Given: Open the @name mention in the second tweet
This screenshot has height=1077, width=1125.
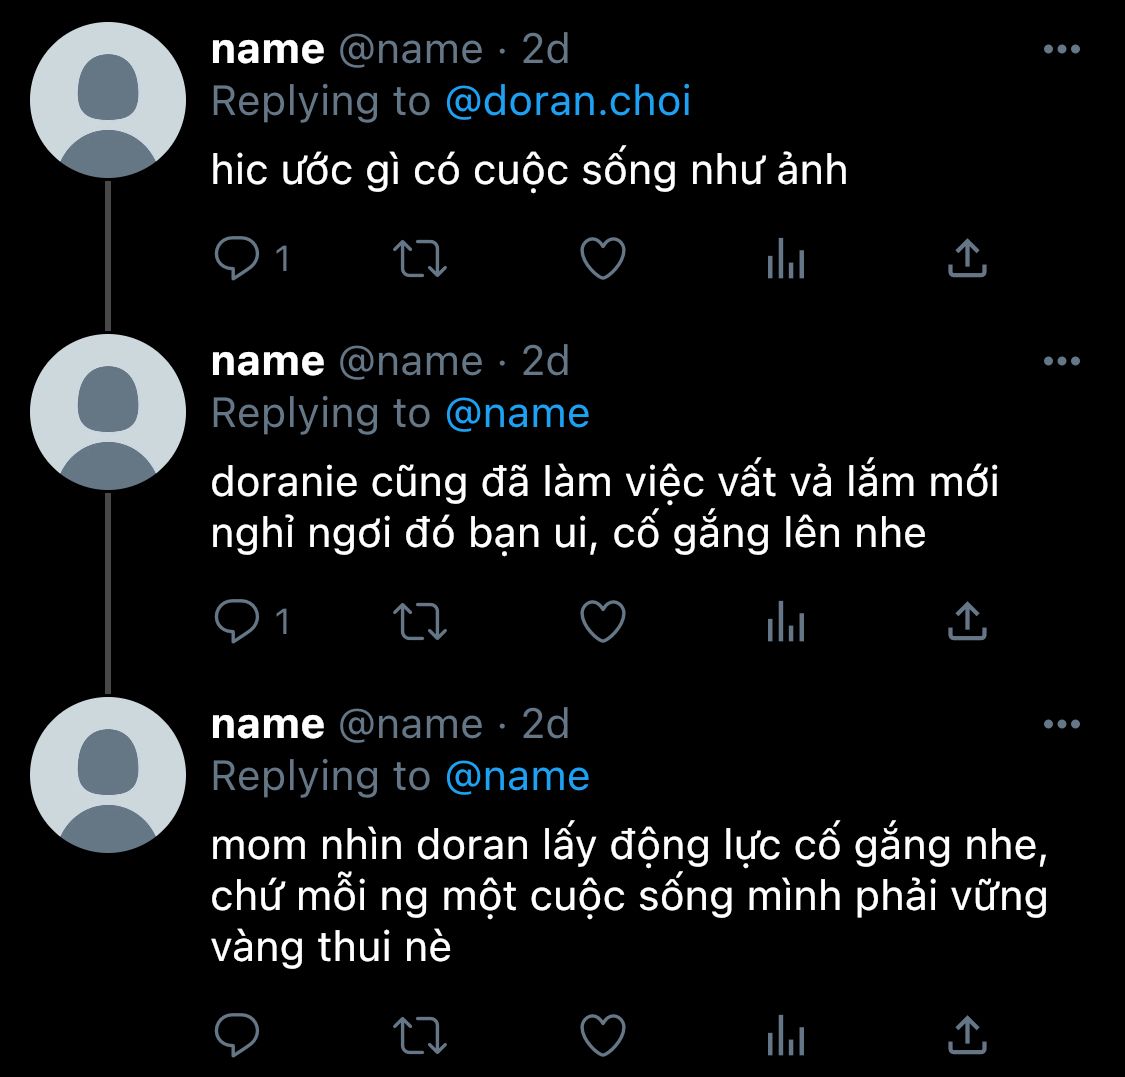Looking at the screenshot, I should pos(517,414).
